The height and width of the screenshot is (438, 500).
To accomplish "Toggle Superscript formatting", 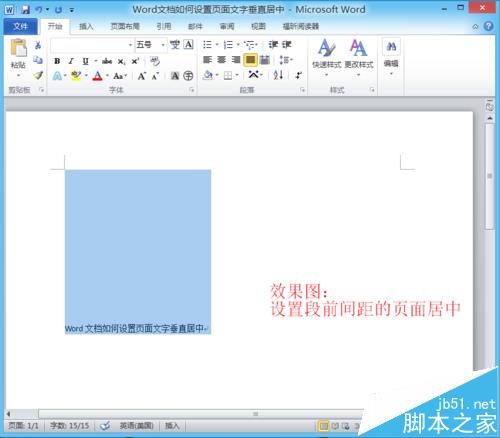I will [135, 61].
